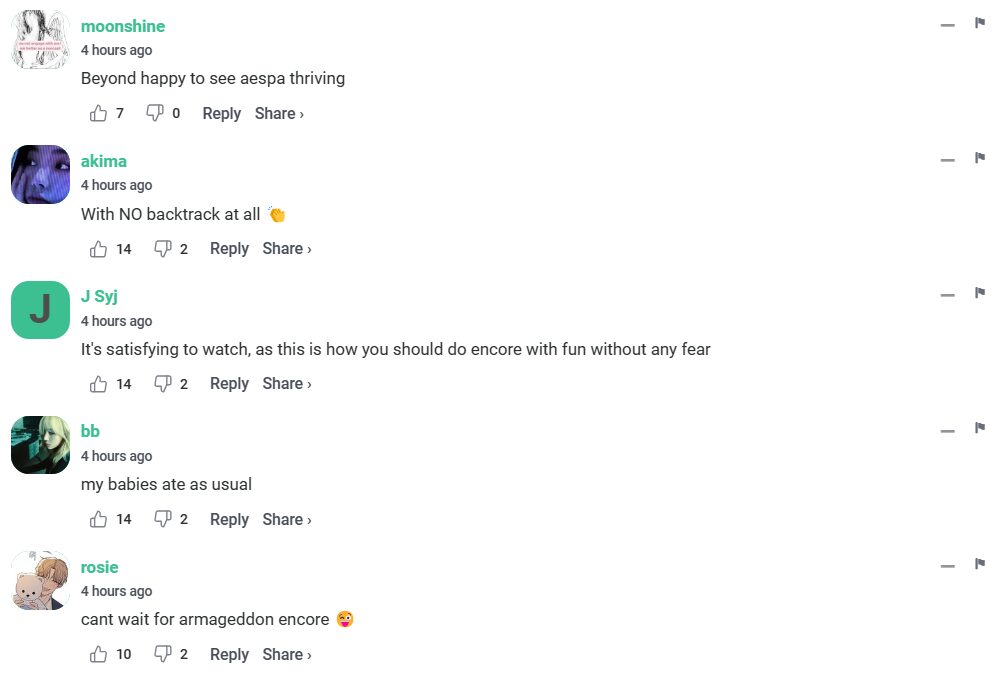Flag rosie's comment
The width and height of the screenshot is (998, 674).
point(980,564)
